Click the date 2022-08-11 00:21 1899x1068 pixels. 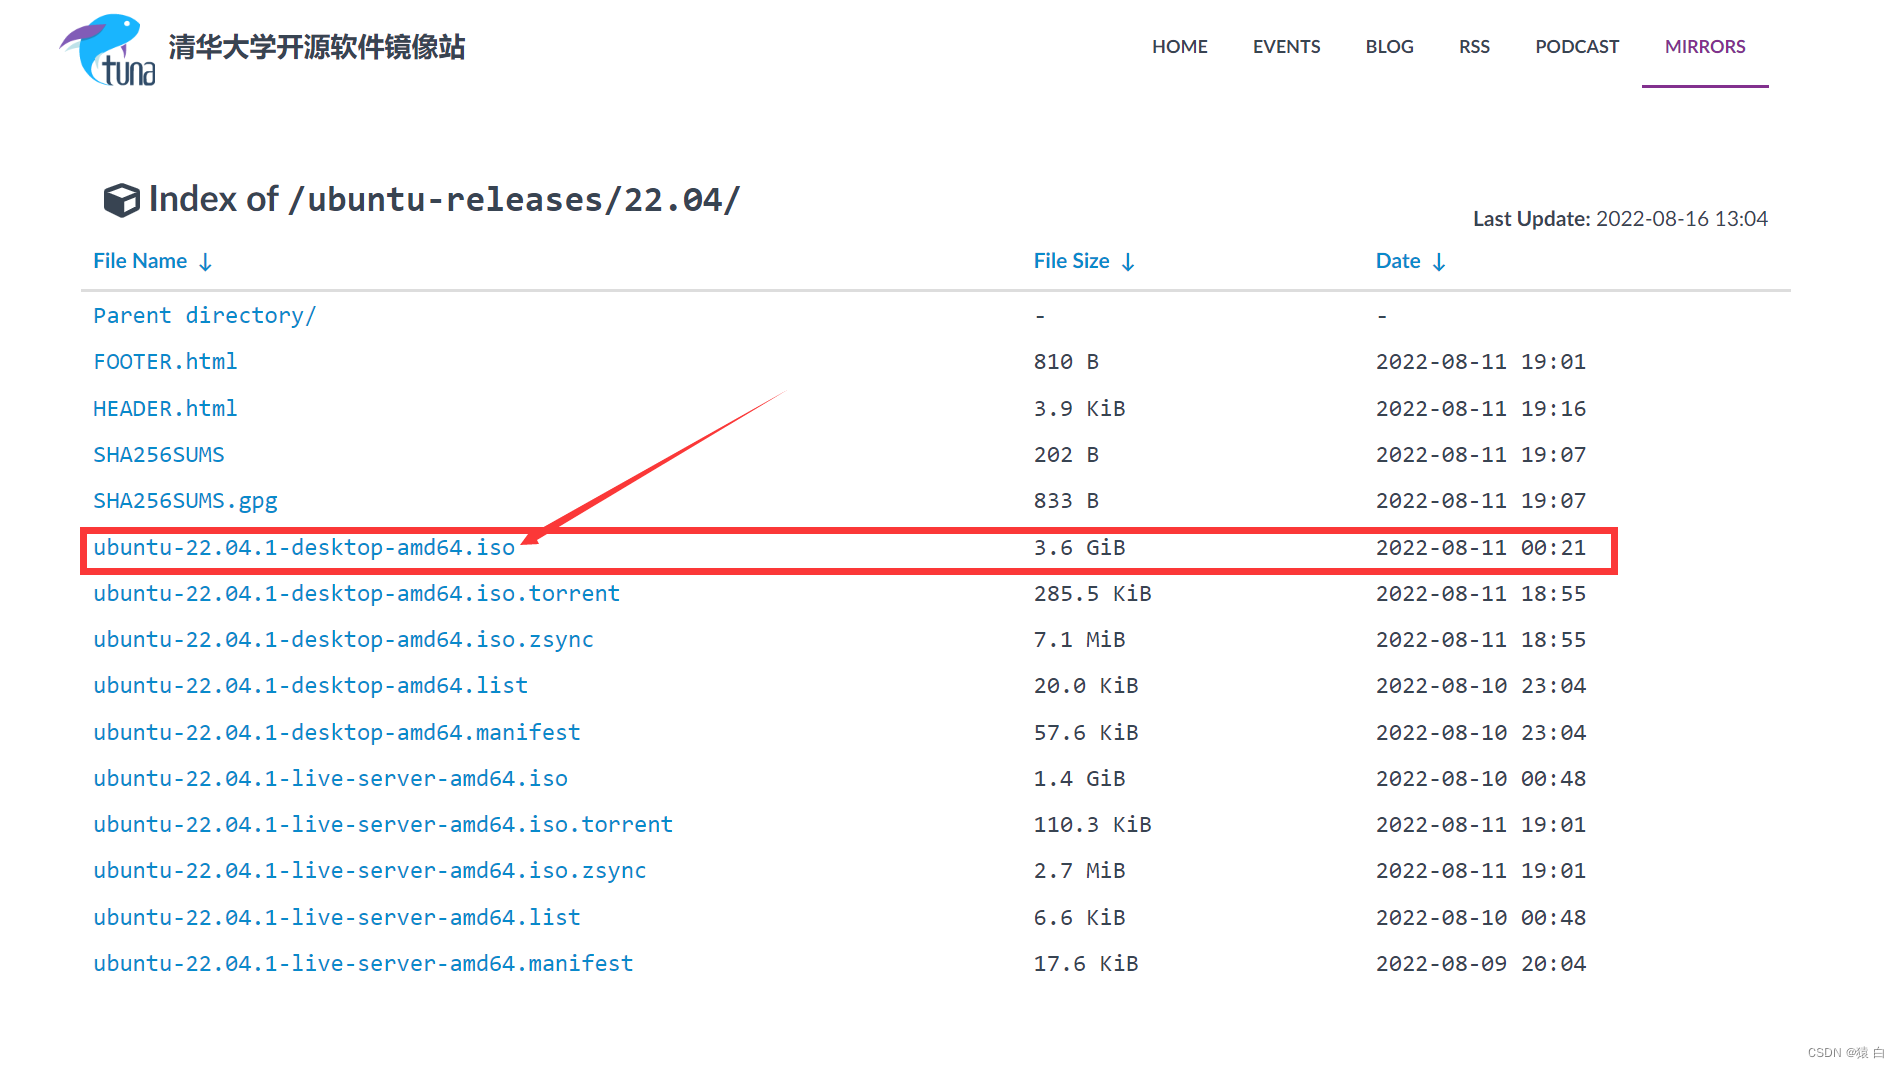1481,548
